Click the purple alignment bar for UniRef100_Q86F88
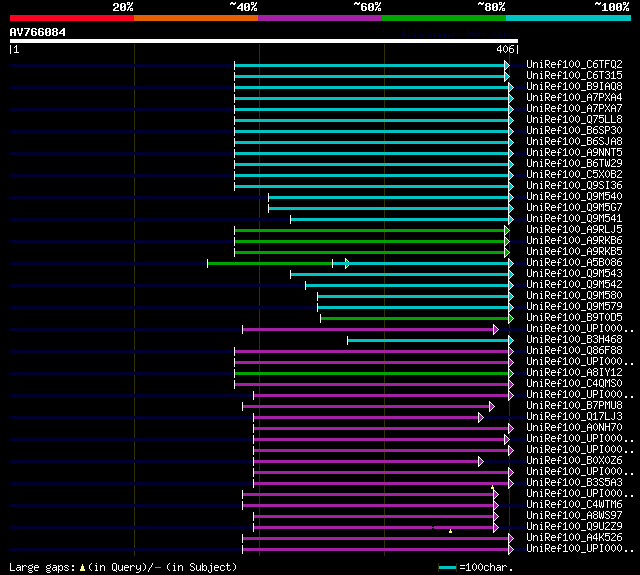The height and width of the screenshot is (575, 640). [371, 351]
